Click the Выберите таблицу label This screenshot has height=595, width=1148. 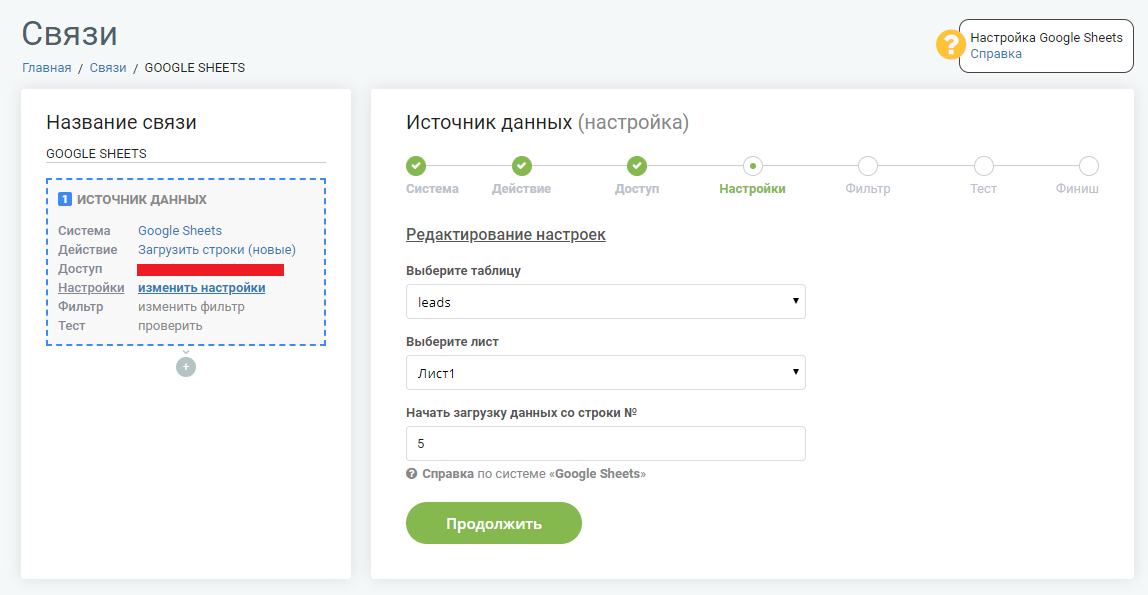click(x=463, y=271)
